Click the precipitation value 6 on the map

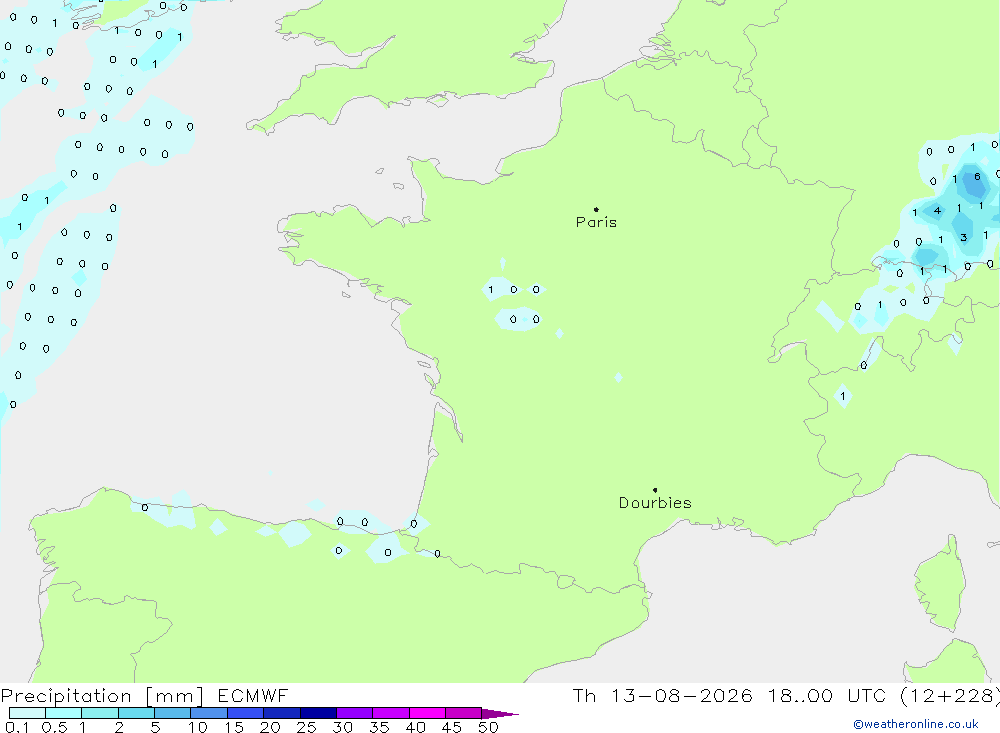[x=977, y=177]
